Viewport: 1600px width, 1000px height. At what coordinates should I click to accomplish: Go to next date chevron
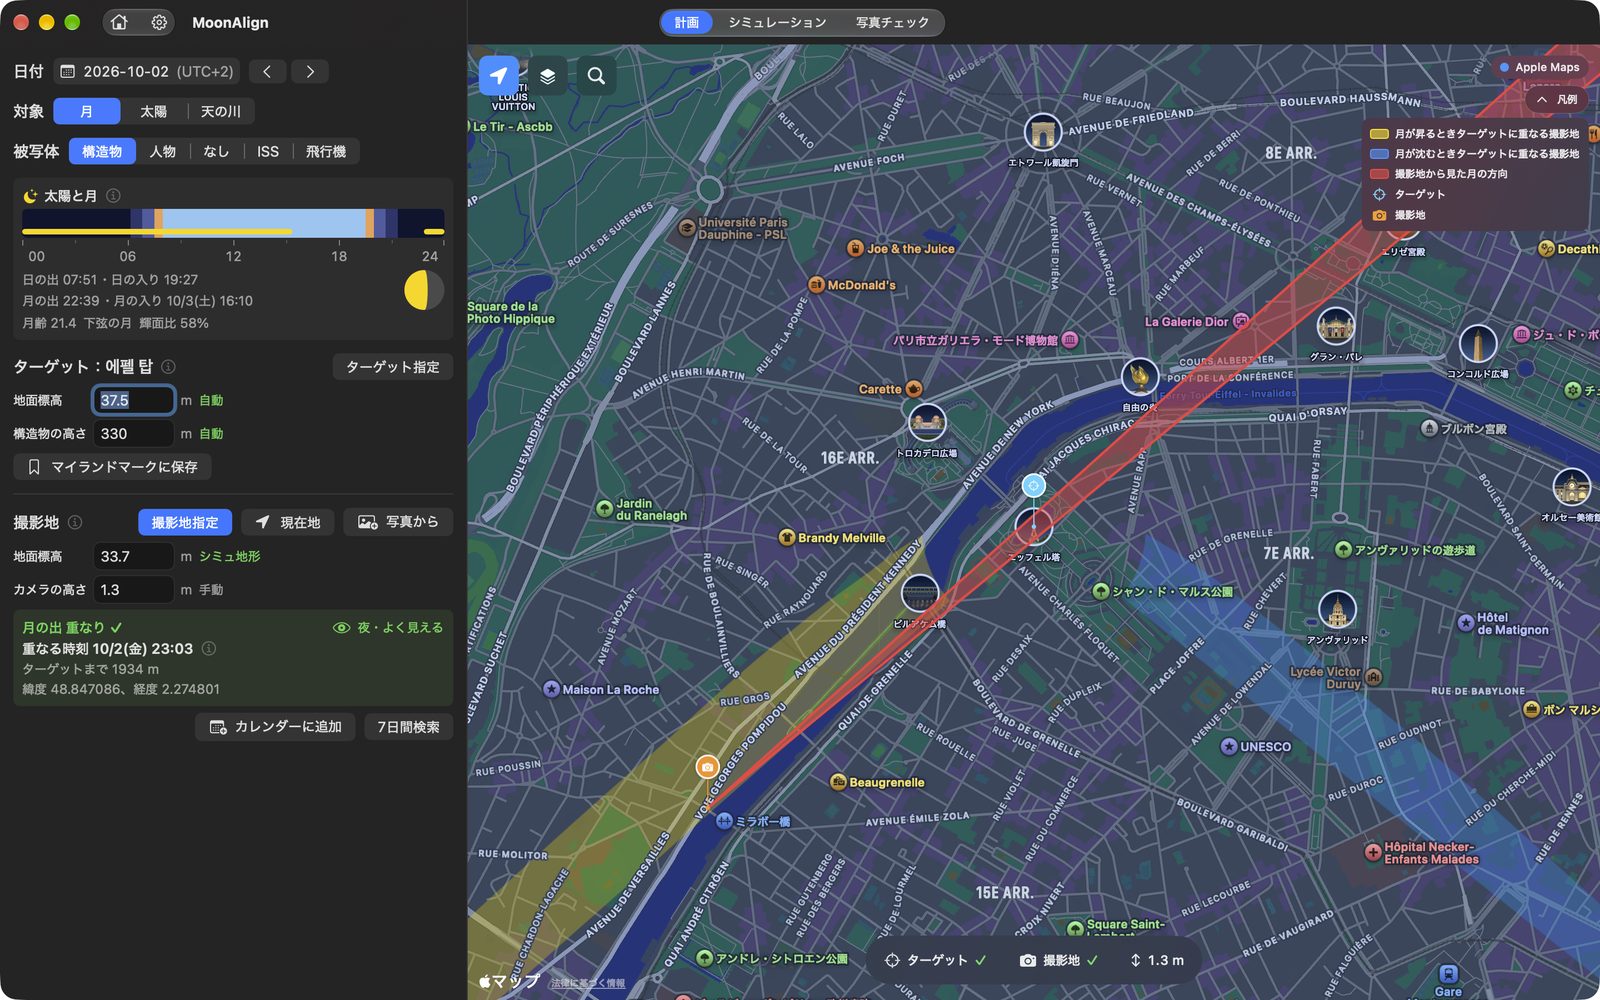[310, 71]
